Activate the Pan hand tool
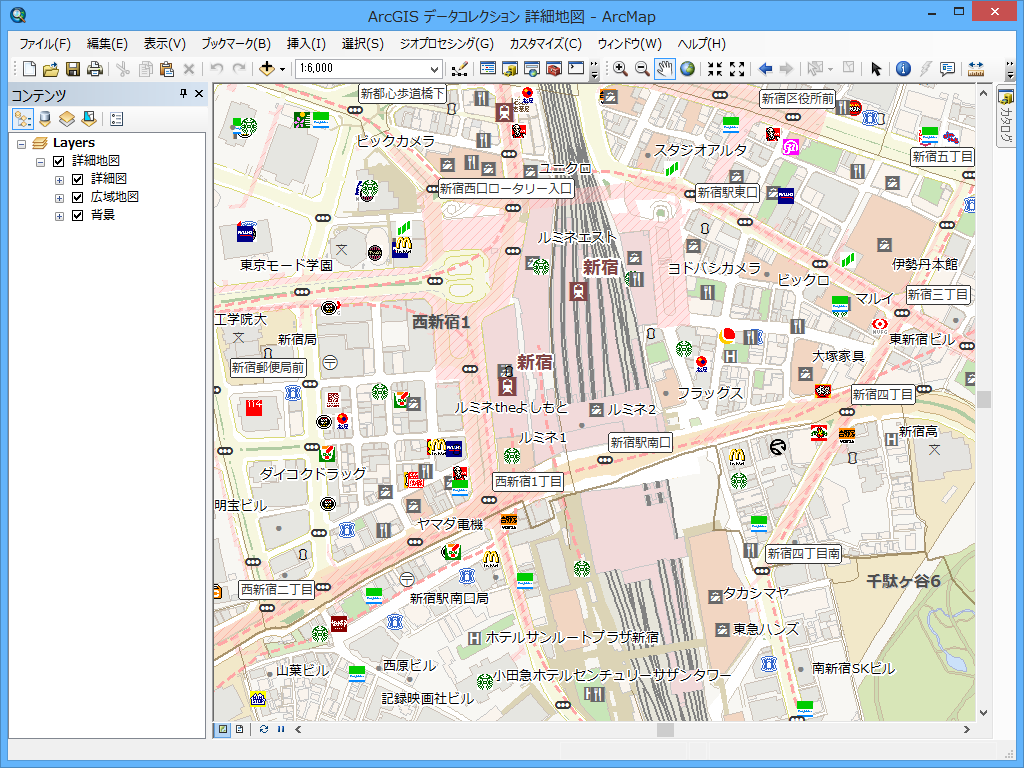1024x768 pixels. [665, 69]
